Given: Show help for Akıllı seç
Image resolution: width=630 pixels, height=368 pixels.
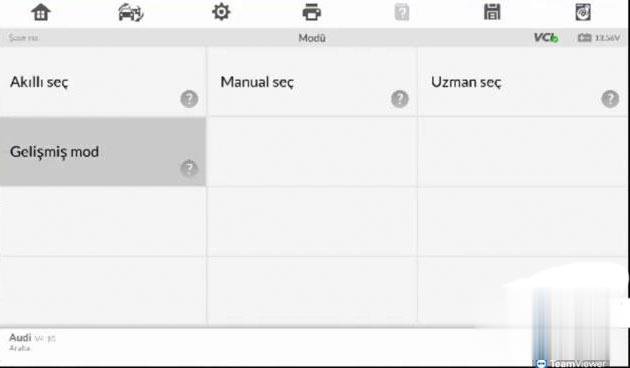Looking at the screenshot, I should click(x=189, y=99).
